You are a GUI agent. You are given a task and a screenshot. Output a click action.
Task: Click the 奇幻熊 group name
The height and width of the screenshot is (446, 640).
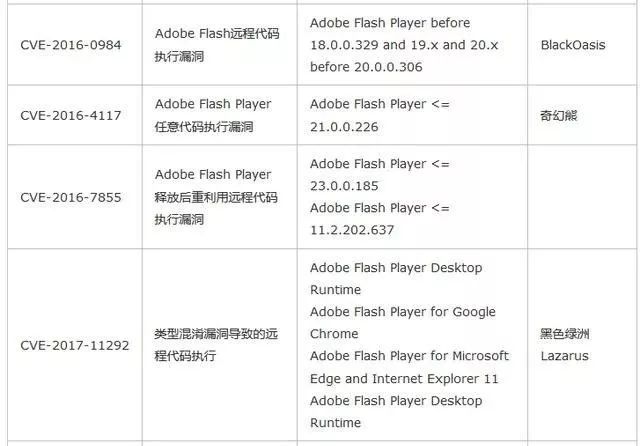(559, 115)
